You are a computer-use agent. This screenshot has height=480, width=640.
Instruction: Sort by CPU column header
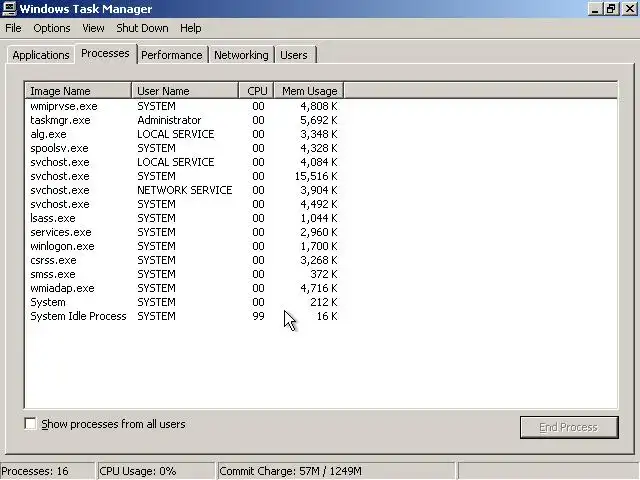(257, 91)
